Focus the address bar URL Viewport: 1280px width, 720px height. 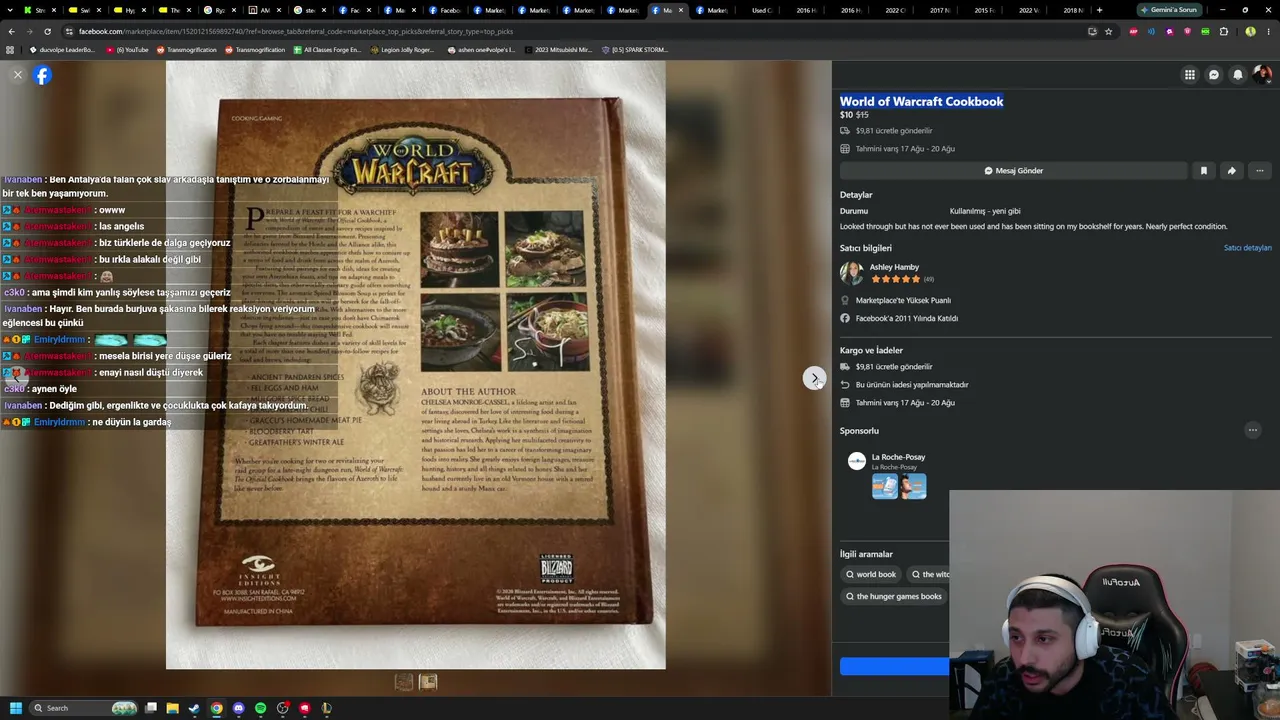295,31
